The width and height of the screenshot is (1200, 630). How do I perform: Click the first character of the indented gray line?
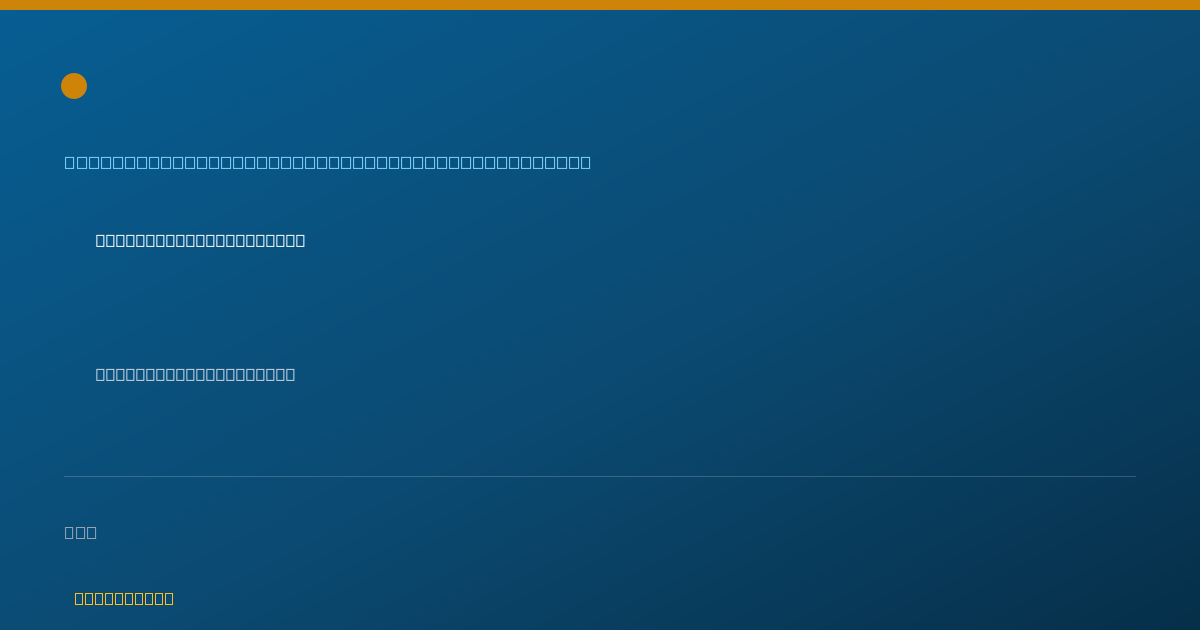pyautogui.click(x=101, y=374)
